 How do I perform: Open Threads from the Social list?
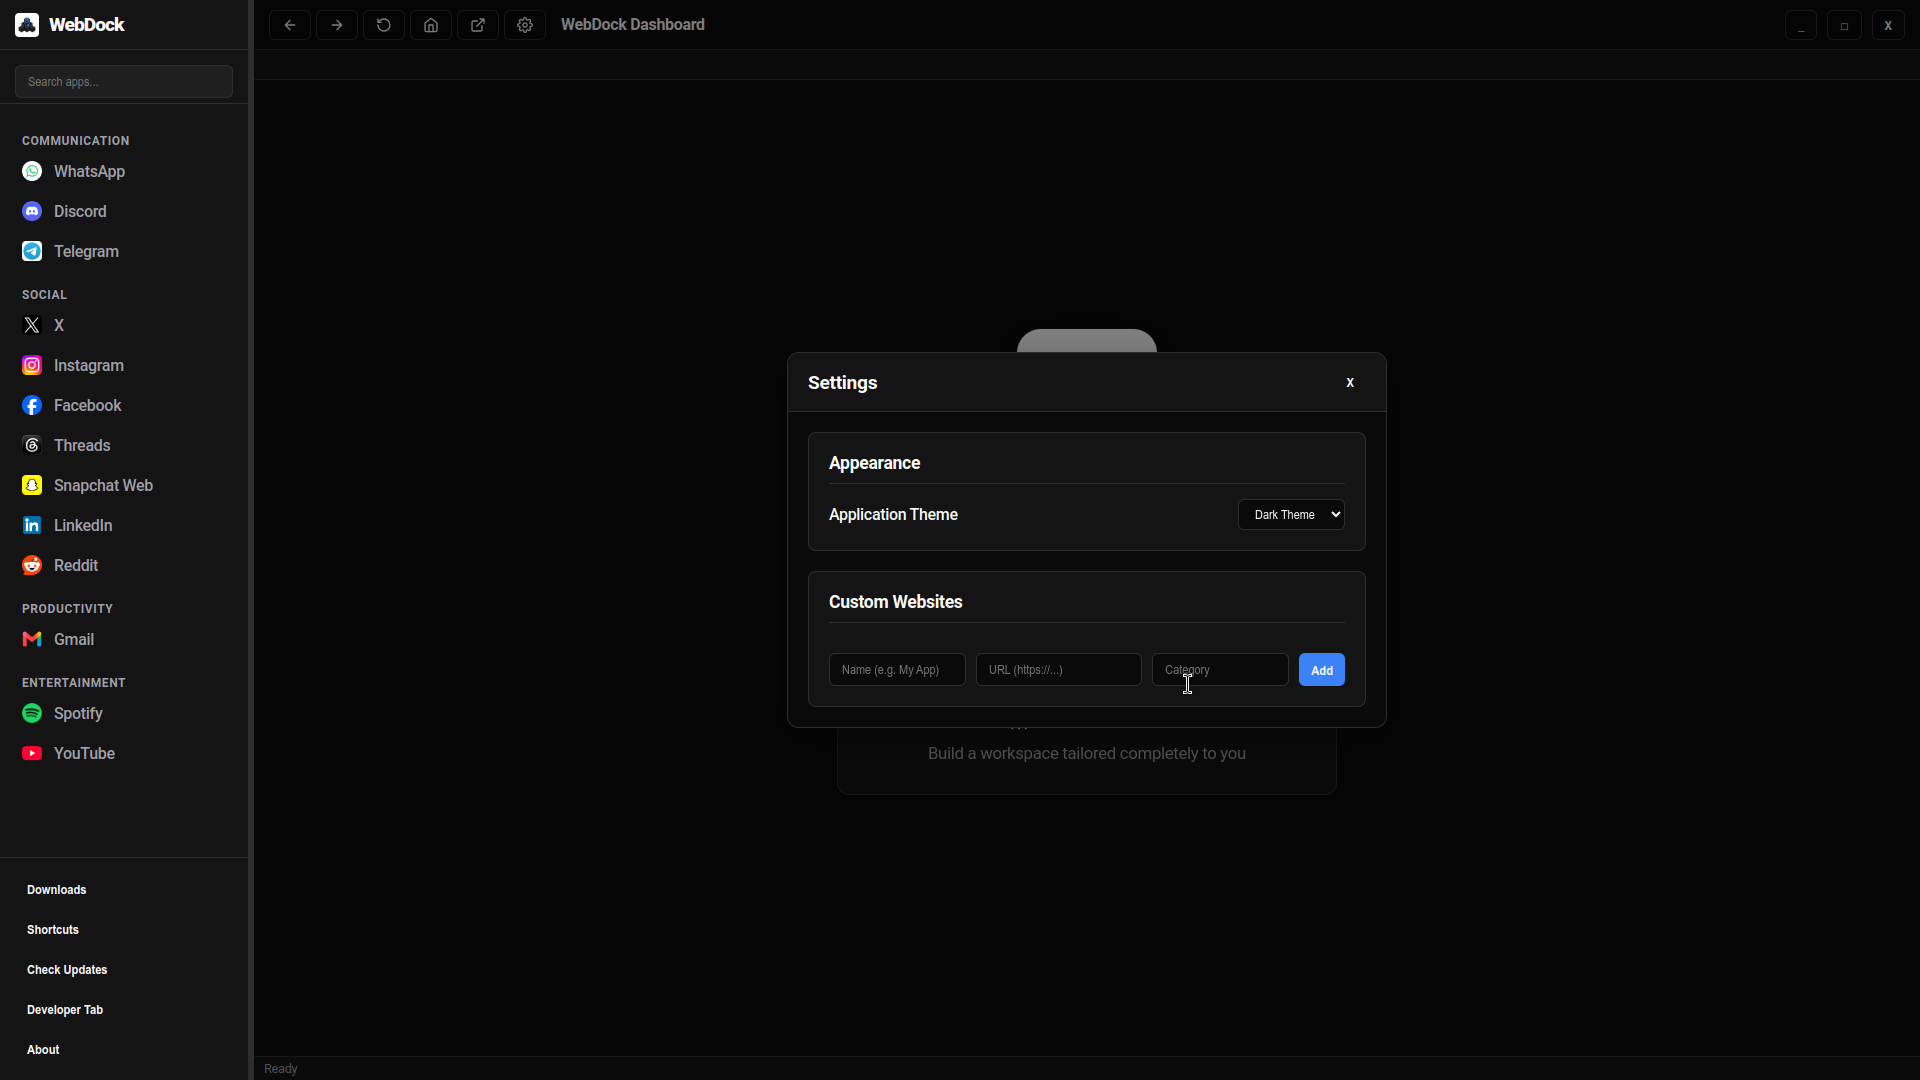[x=124, y=446]
